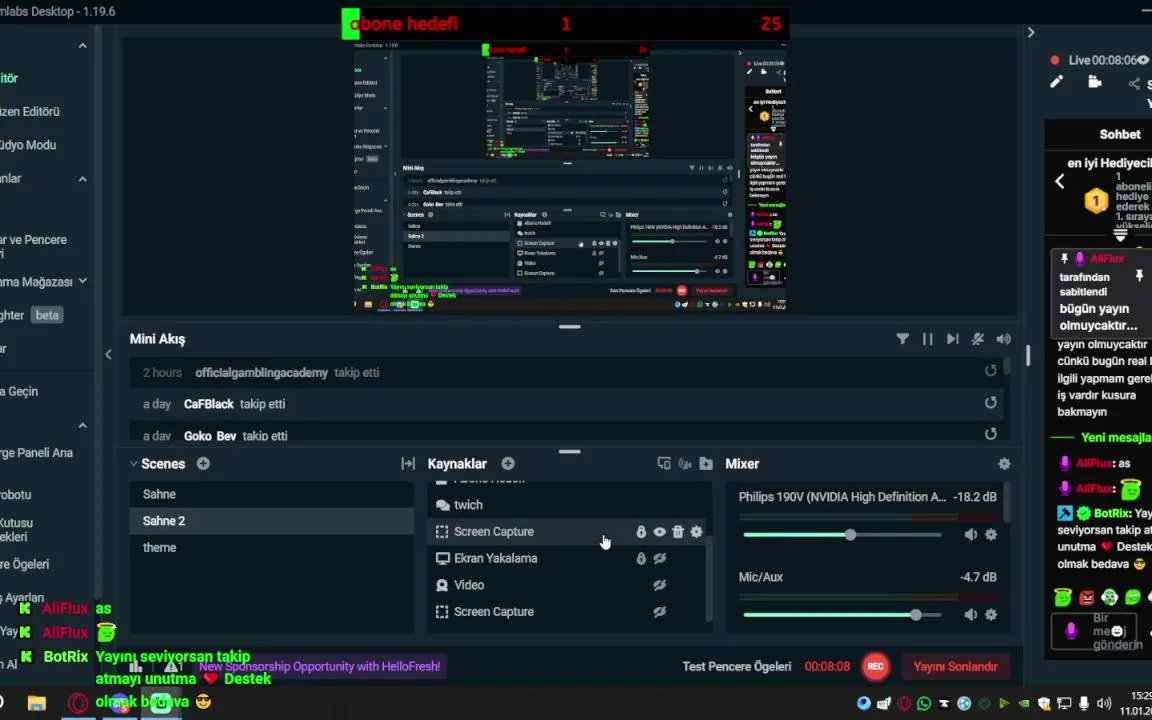This screenshot has width=1152, height=720.
Task: Click the officialgamblingacademy event row
Action: pyautogui.click(x=566, y=372)
